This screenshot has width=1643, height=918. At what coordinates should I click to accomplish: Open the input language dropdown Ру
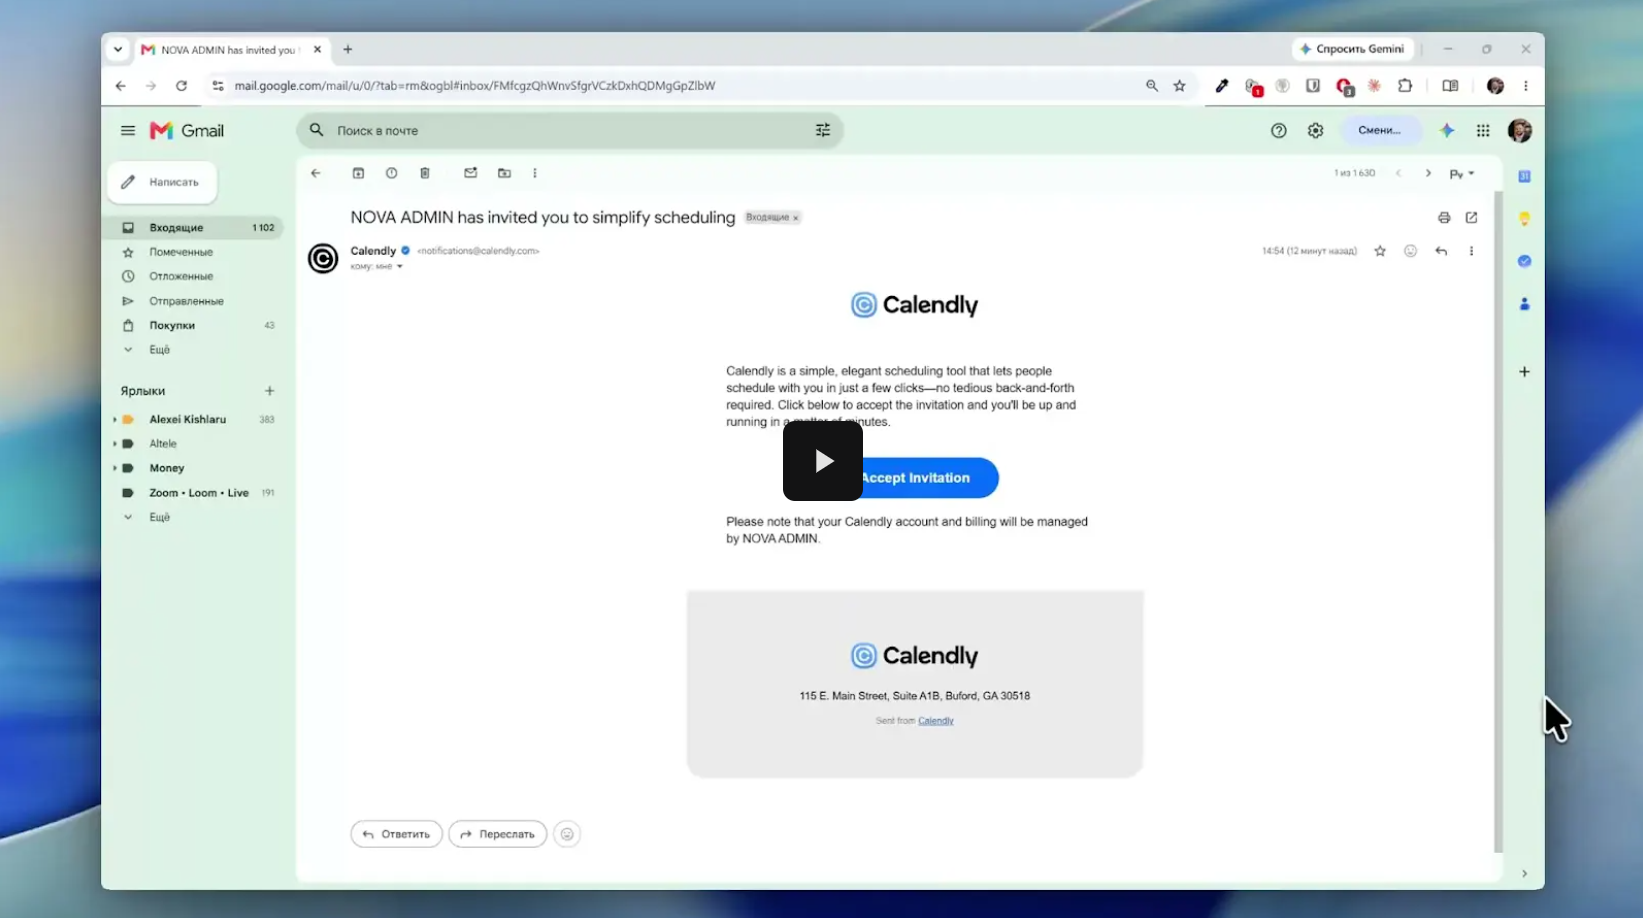click(x=1462, y=174)
